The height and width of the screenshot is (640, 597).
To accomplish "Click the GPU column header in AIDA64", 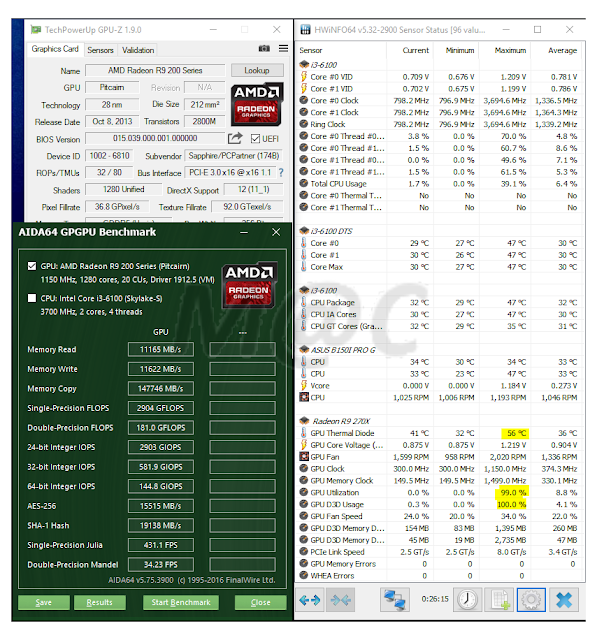I will coord(161,332).
